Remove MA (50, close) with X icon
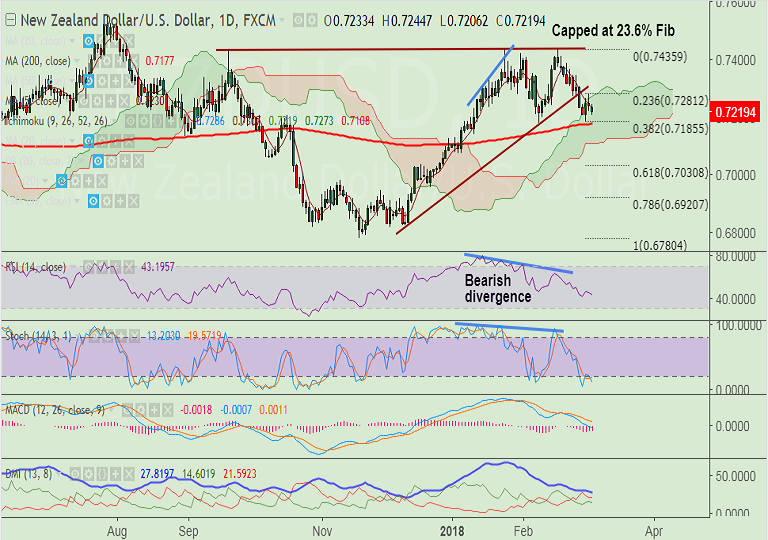The image size is (768, 540). 129,81
